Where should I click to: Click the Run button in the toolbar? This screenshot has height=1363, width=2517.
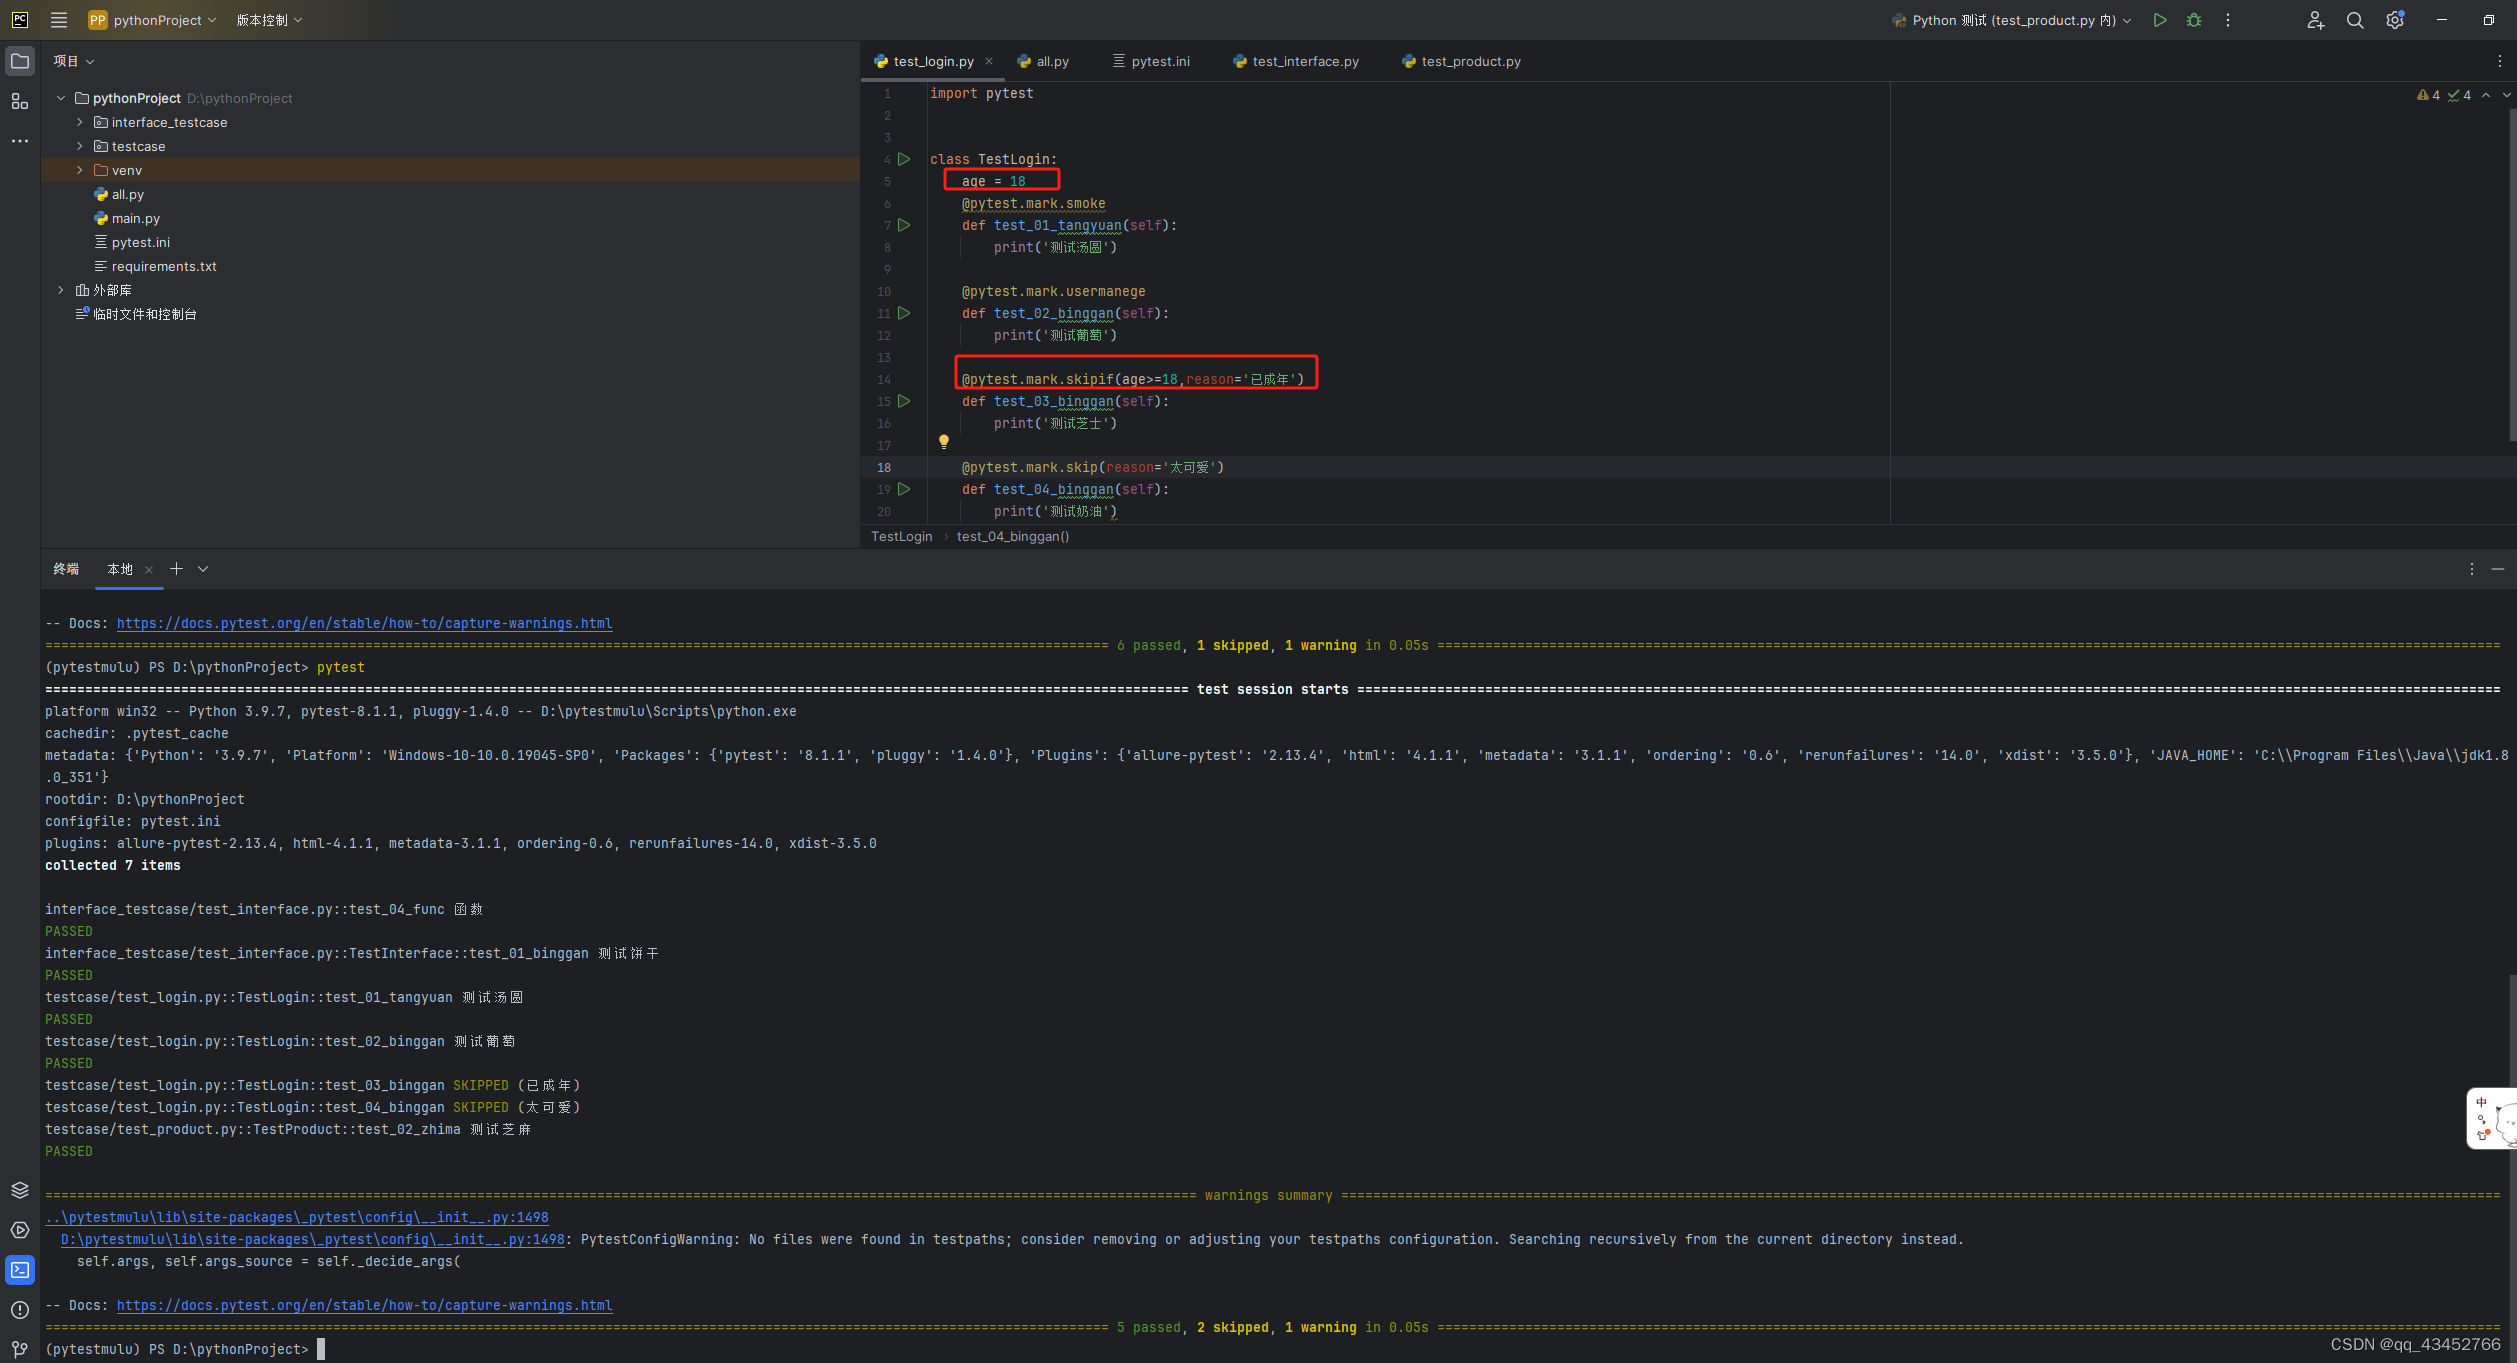2159,20
